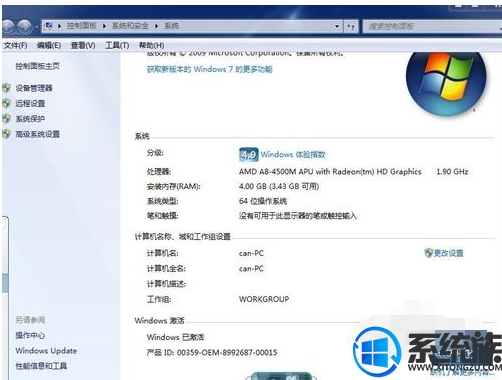Open the 帮助(H) menu
This screenshot has width=502, height=380.
click(x=152, y=45)
